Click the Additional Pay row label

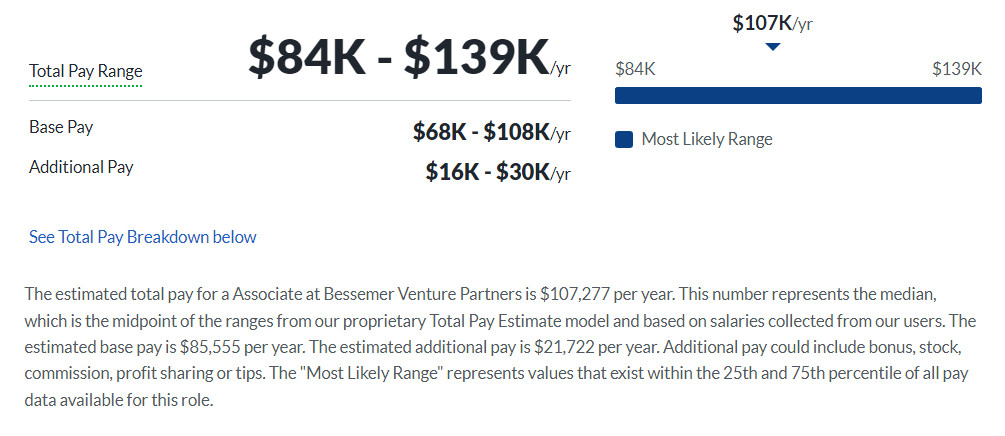(81, 167)
